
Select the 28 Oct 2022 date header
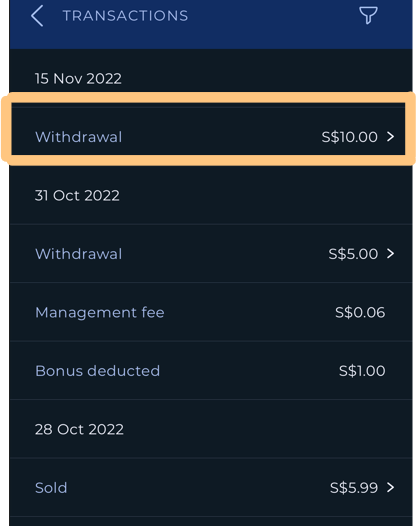[x=79, y=429]
